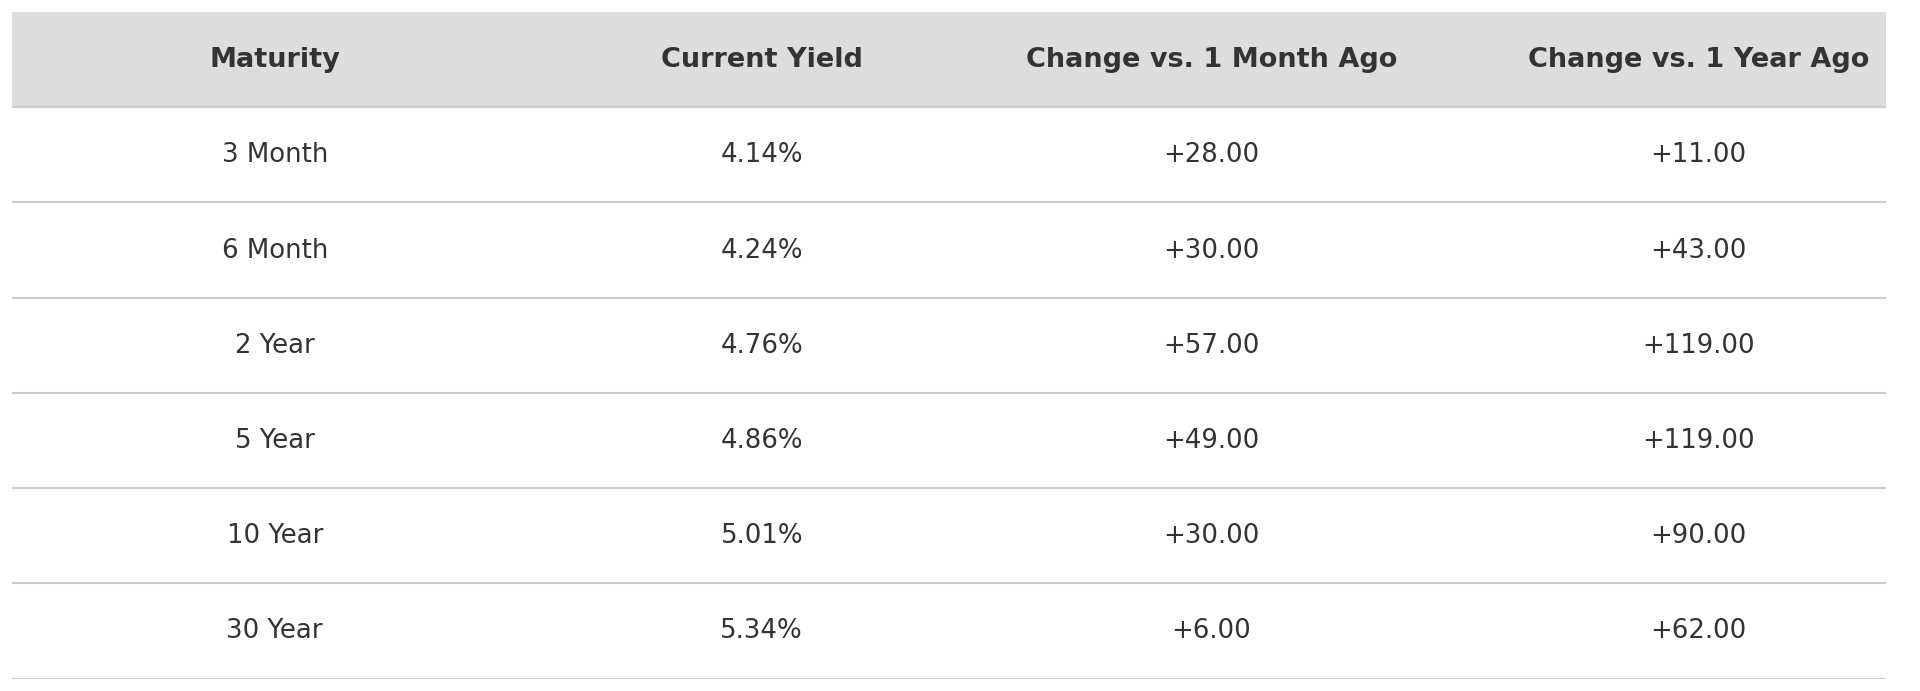Click the 5.34% yield value

[x=761, y=630]
